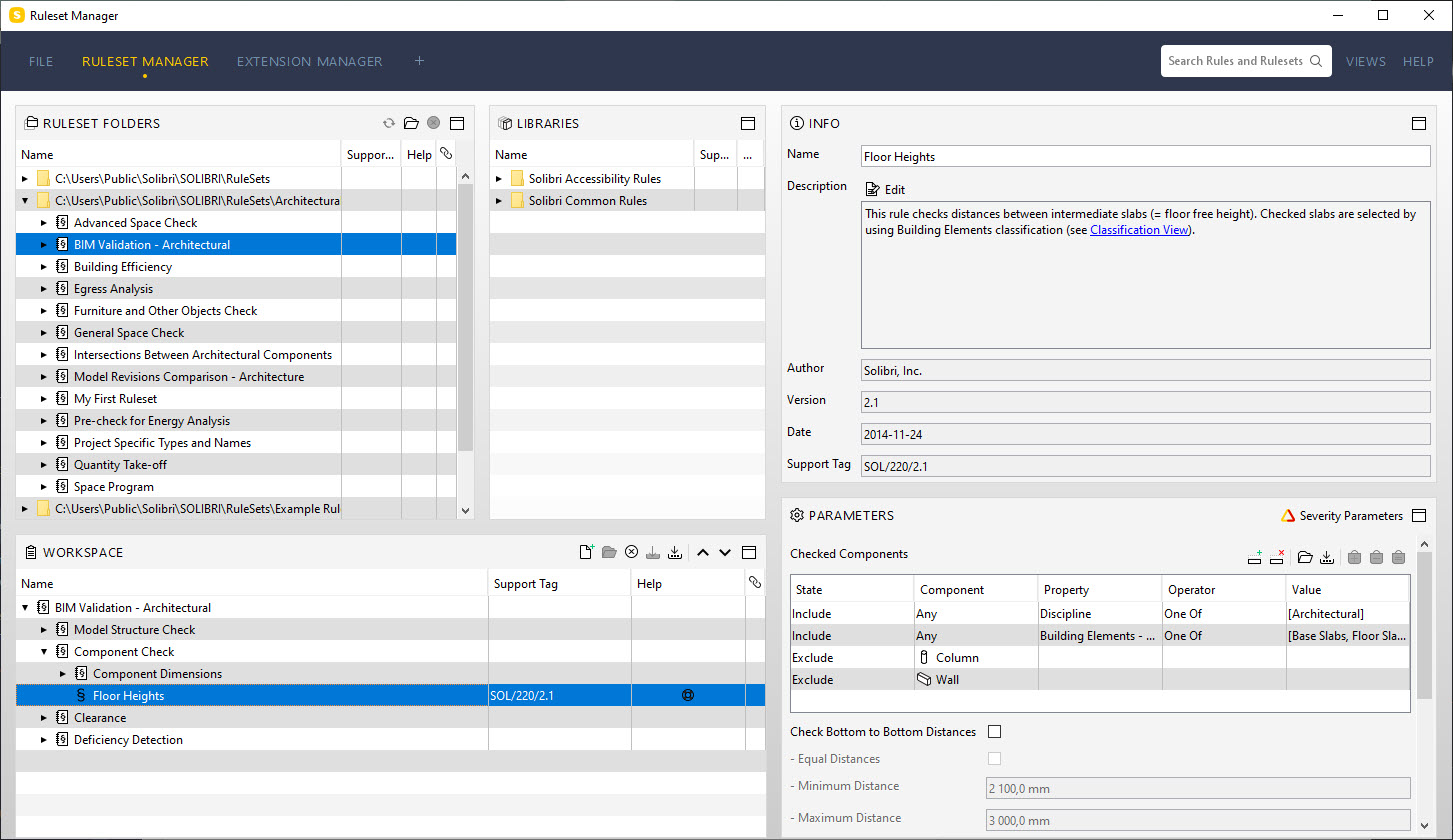Maximize the Info panel
The image size is (1453, 840).
(x=1418, y=123)
